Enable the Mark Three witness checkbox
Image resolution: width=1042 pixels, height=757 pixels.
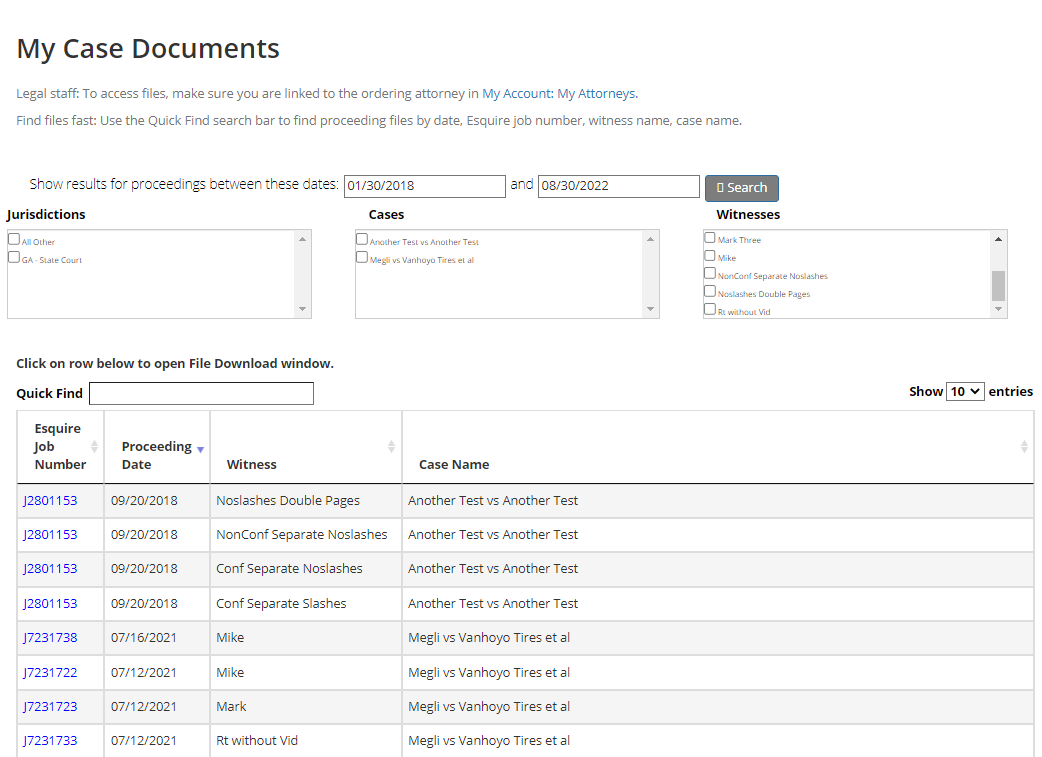point(710,238)
